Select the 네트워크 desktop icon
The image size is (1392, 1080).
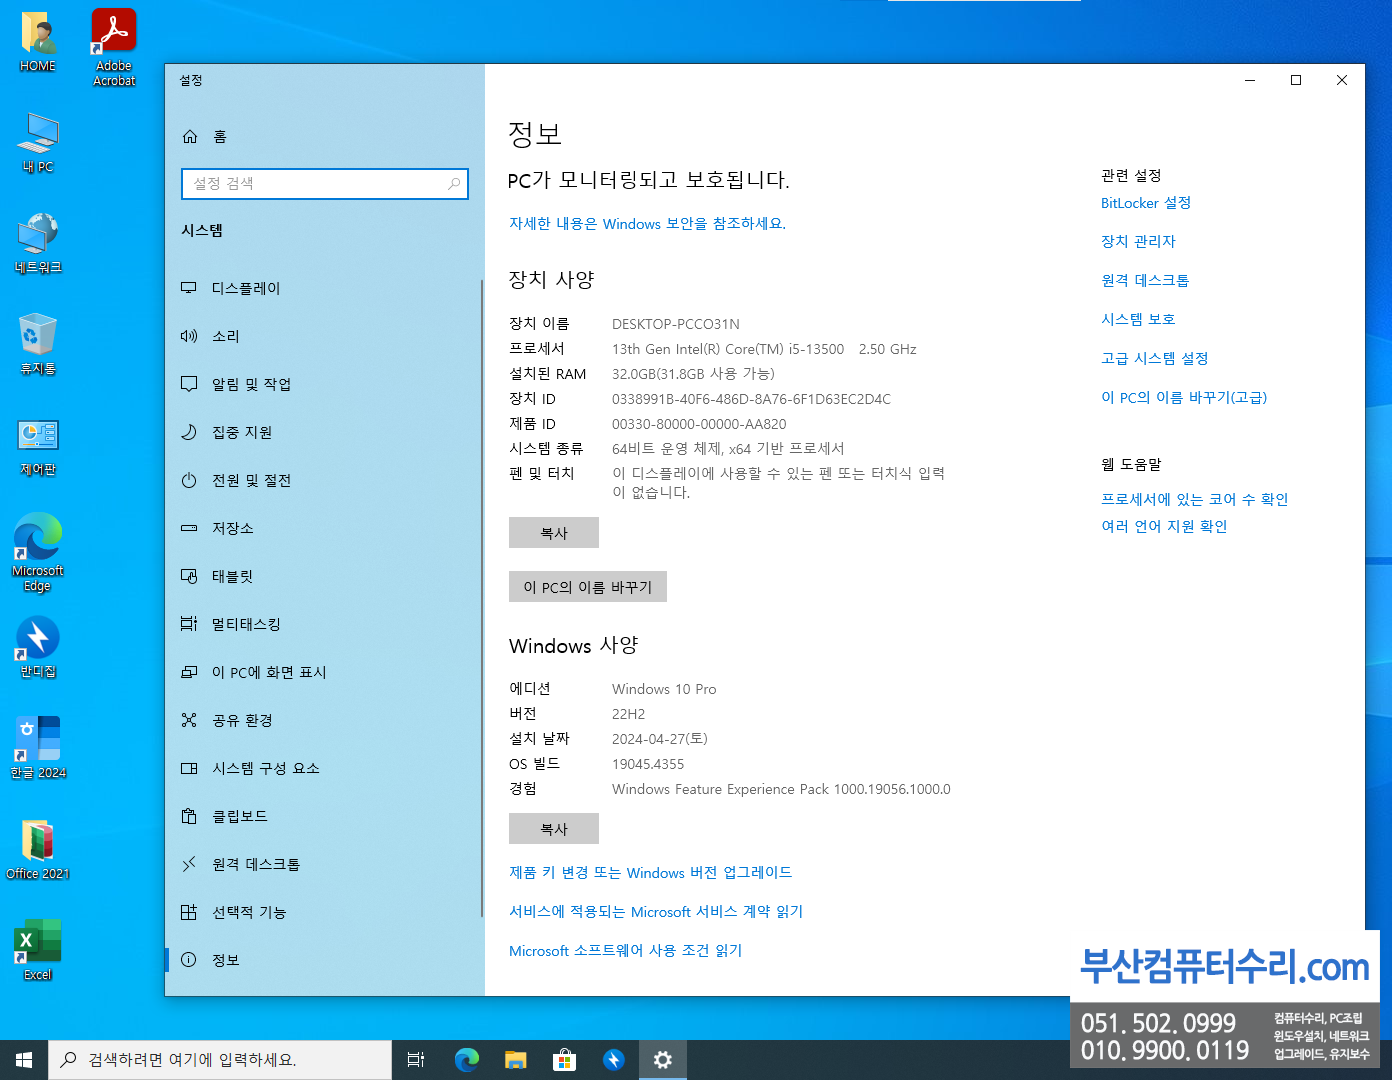[x=38, y=243]
